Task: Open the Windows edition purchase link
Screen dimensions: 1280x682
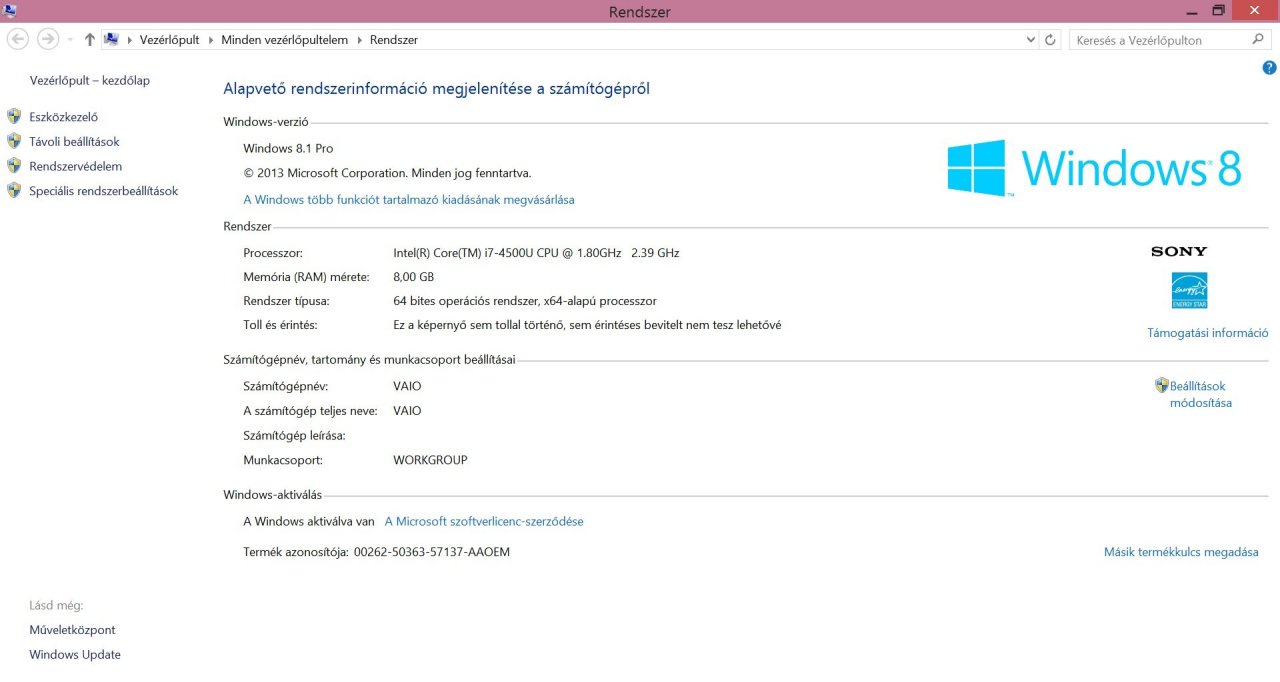Action: point(409,200)
